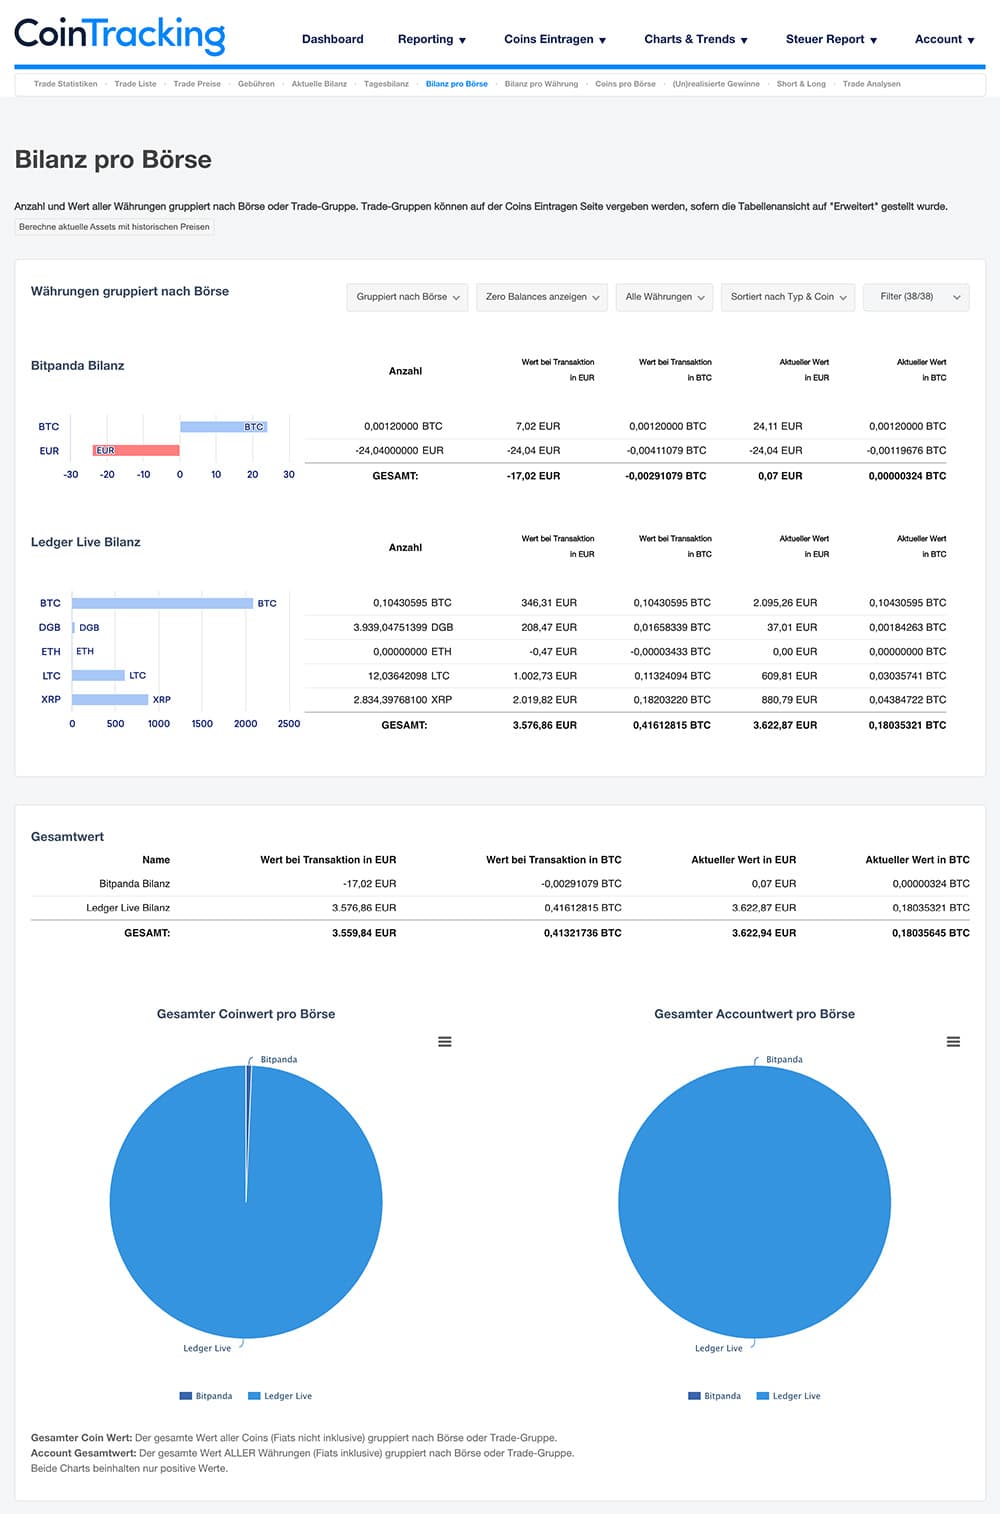The width and height of the screenshot is (1000, 1514).
Task: Open hamburger menu of Coinwert pie chart
Action: coord(445,1042)
